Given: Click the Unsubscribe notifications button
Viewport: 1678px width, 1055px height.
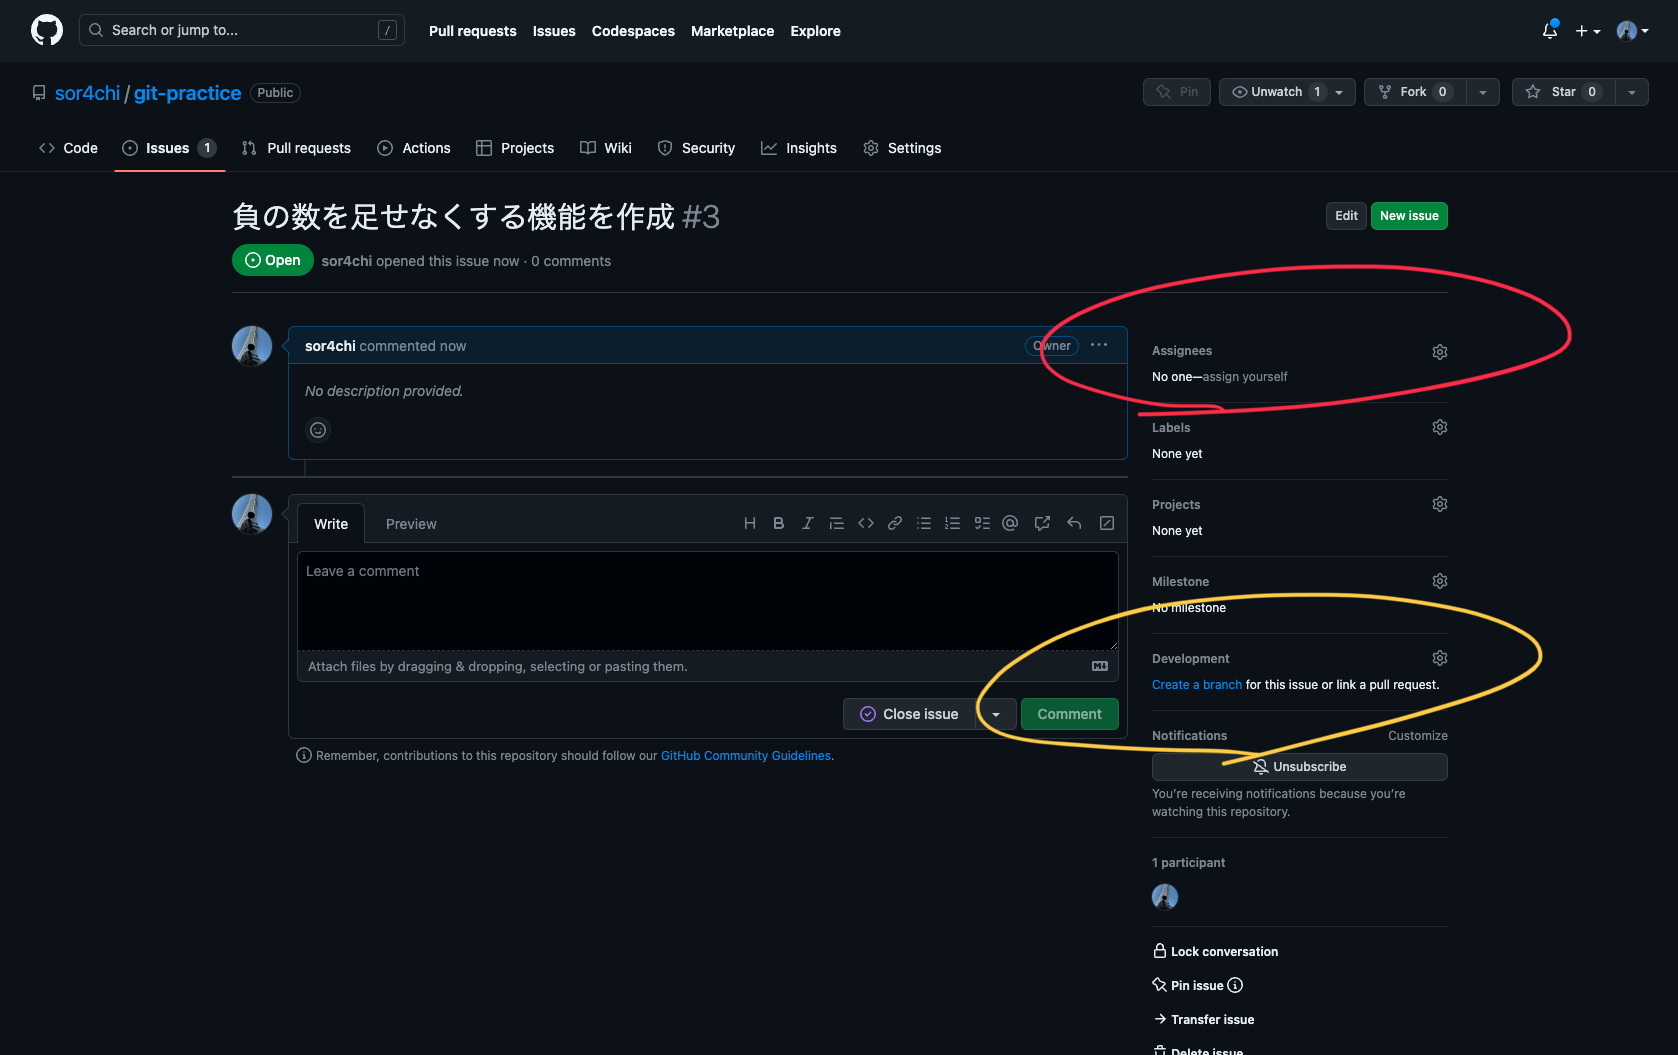Looking at the screenshot, I should [1299, 767].
